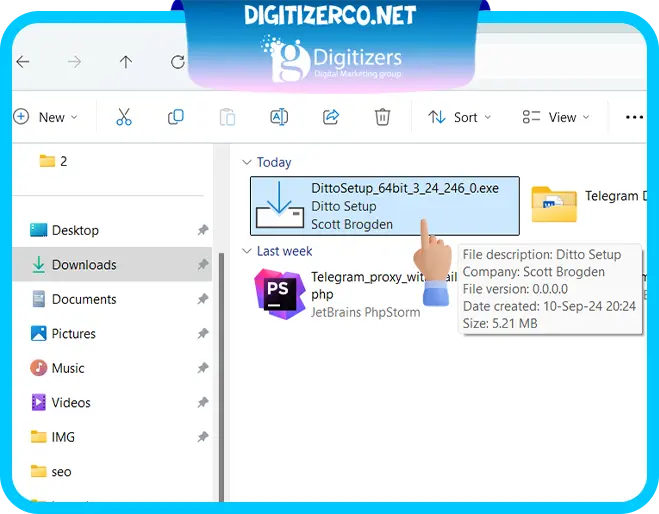
Task: Click the navigation pane vertical scrollbar
Action: (x=221, y=377)
